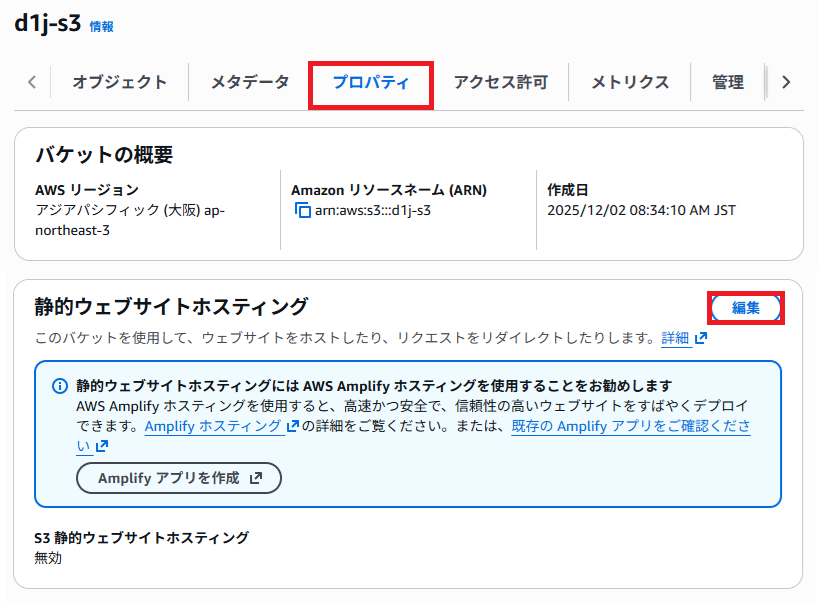The image size is (819, 616).
Task: Open the メトリクス tab
Action: click(x=629, y=83)
